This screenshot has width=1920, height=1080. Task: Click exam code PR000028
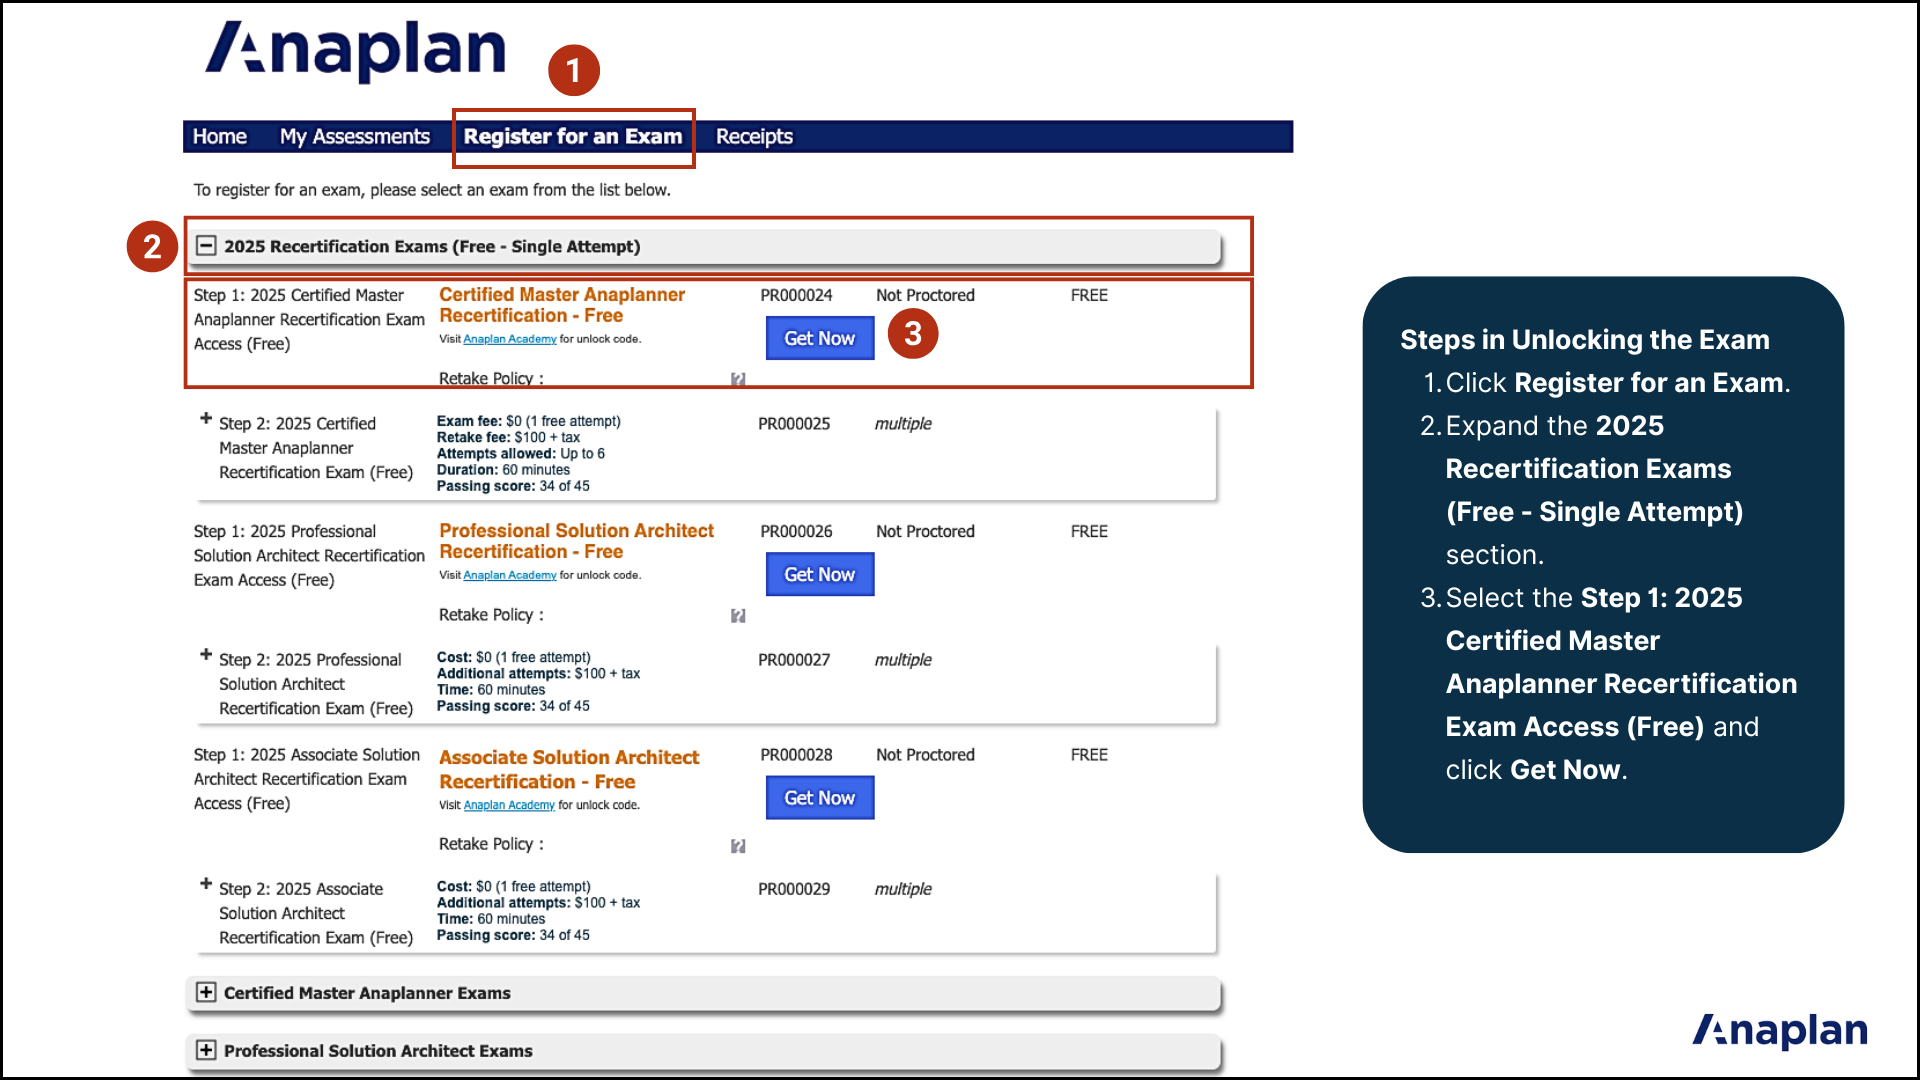796,755
